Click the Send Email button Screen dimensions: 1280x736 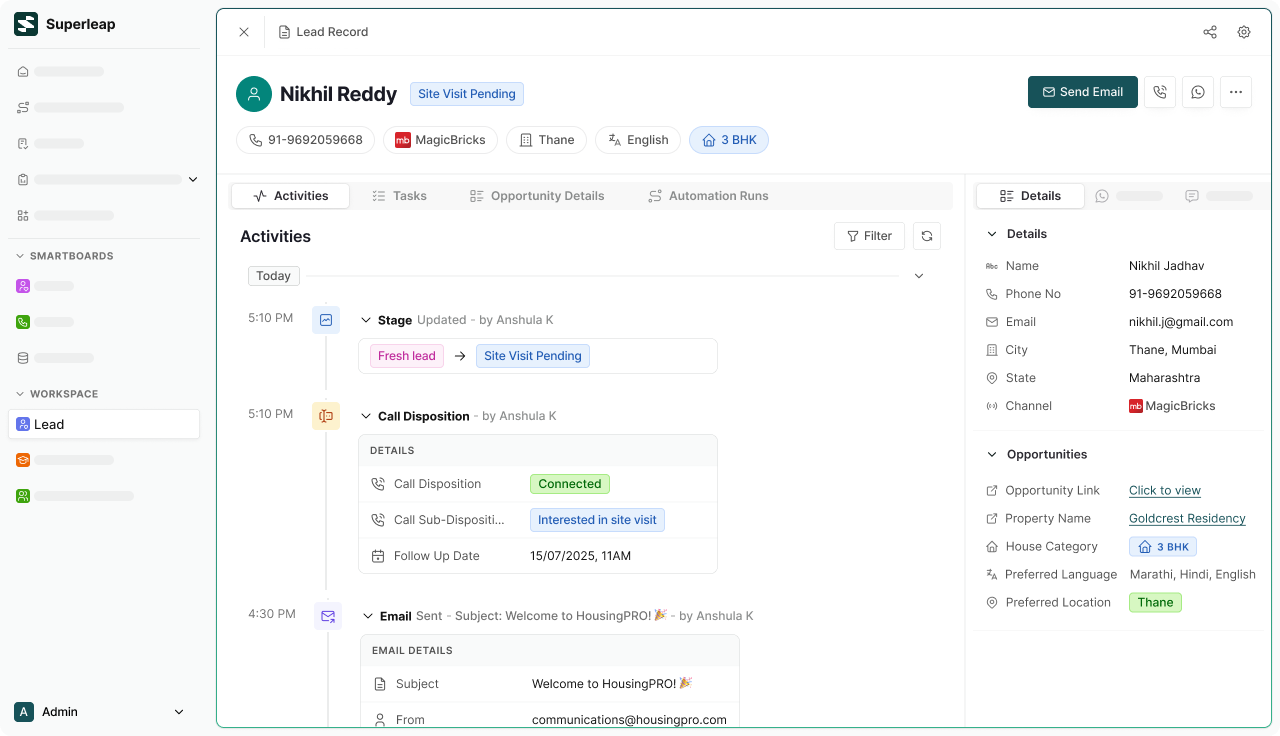[x=1082, y=92]
